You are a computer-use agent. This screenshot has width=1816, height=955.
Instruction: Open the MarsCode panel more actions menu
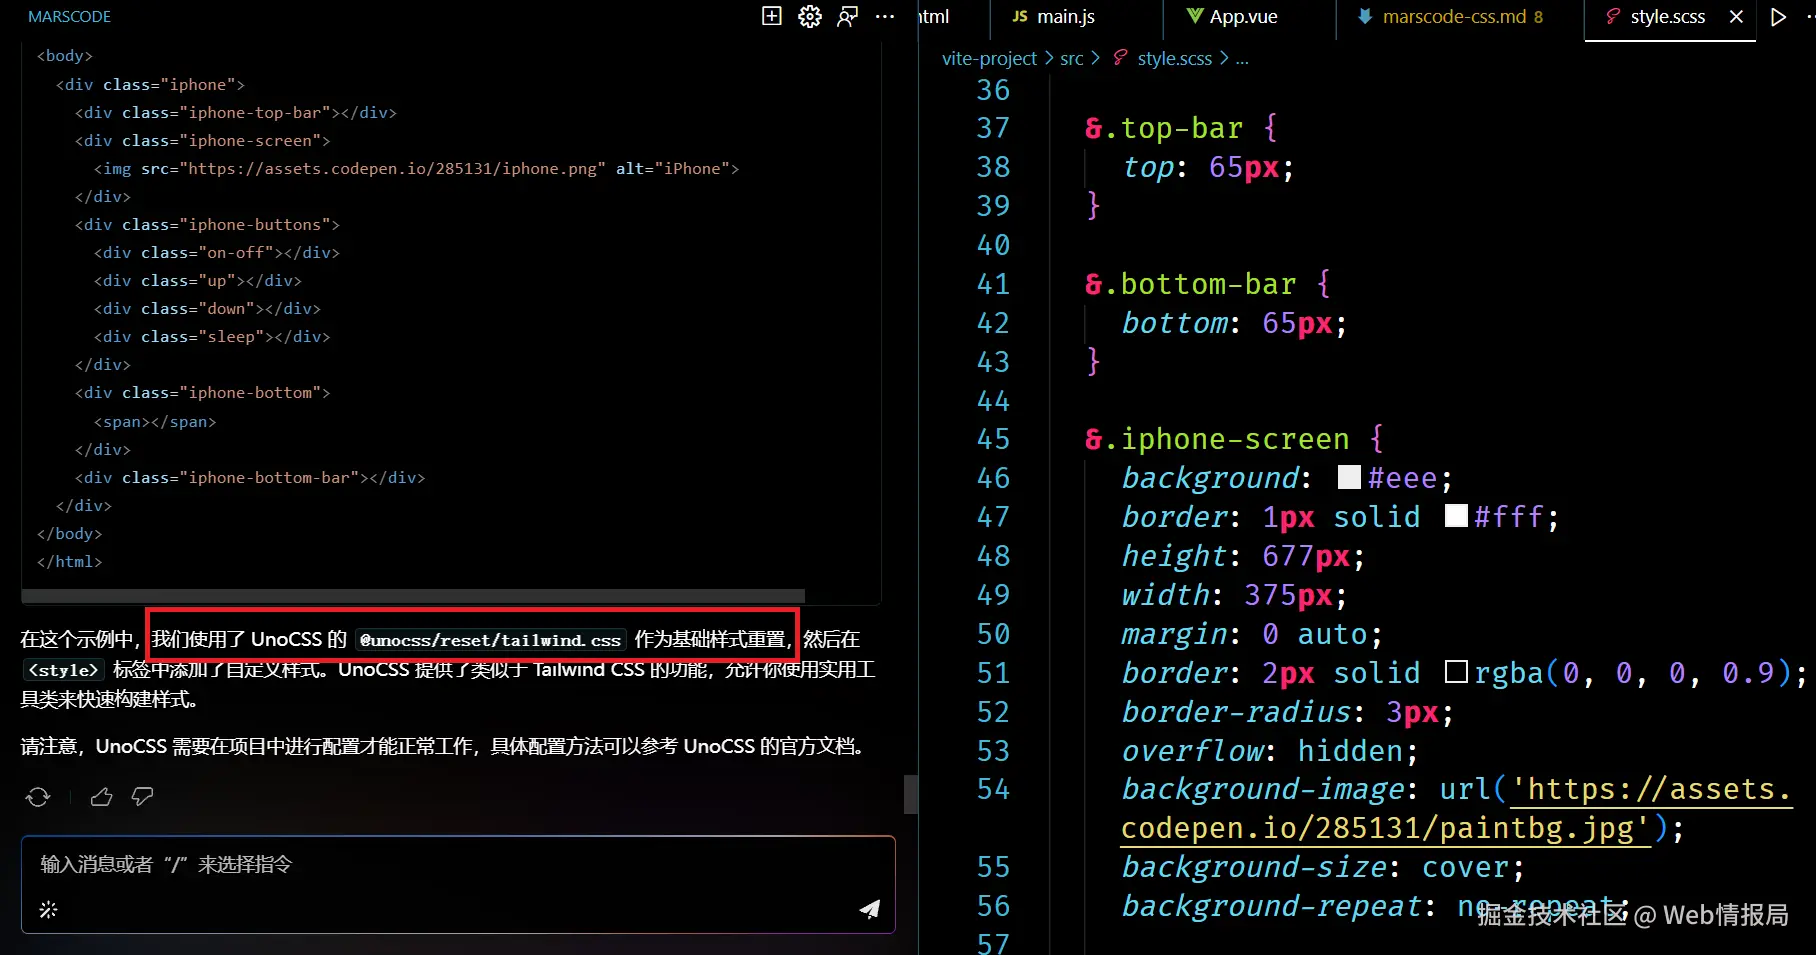pos(885,16)
